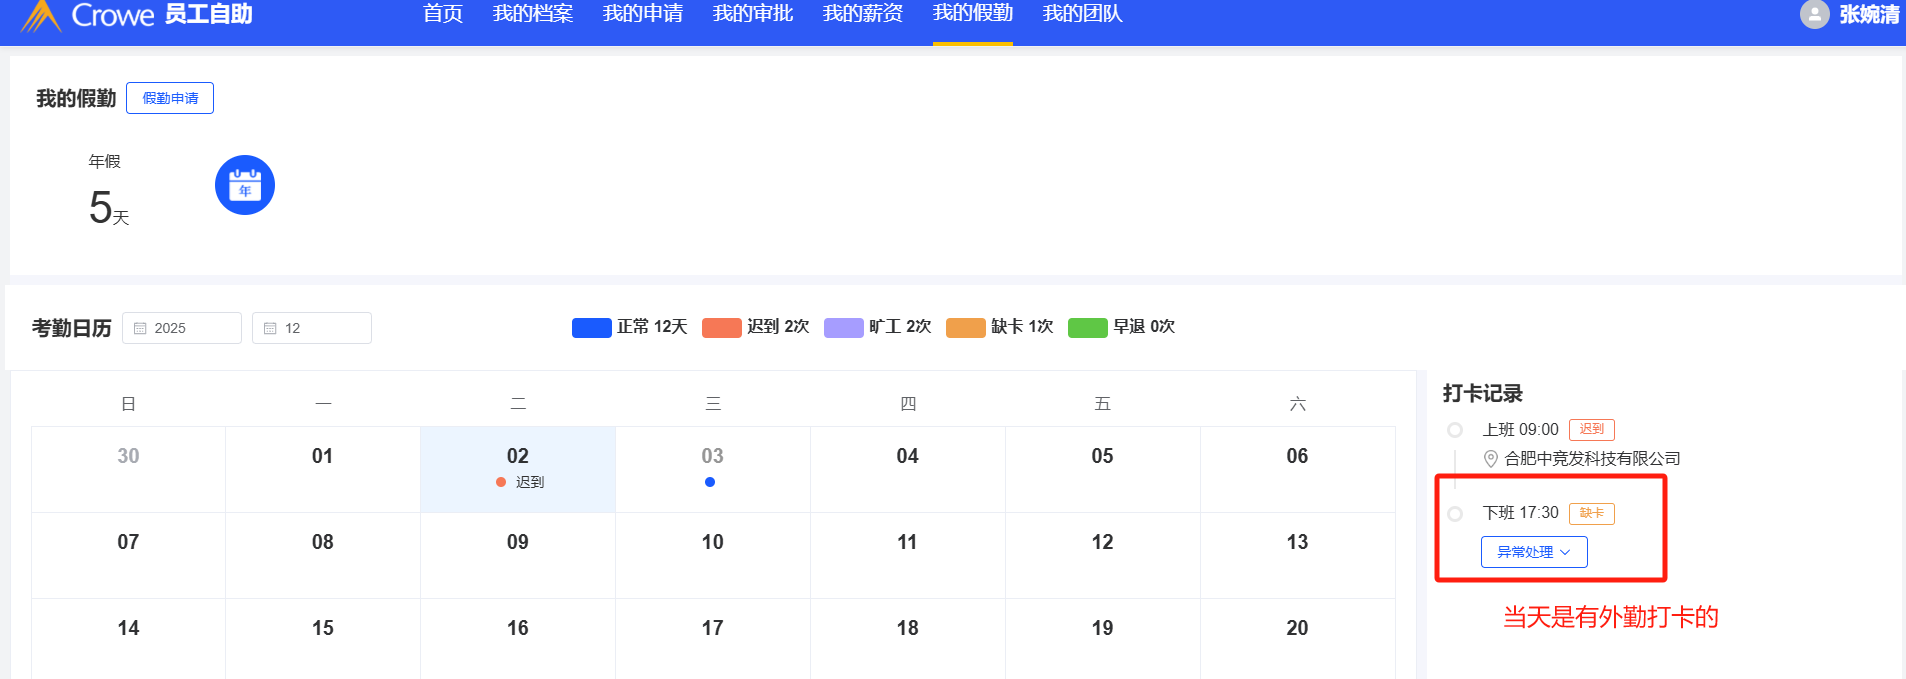Switch to the 我的审批 tab
Screen dimensions: 1906x679
(x=753, y=14)
